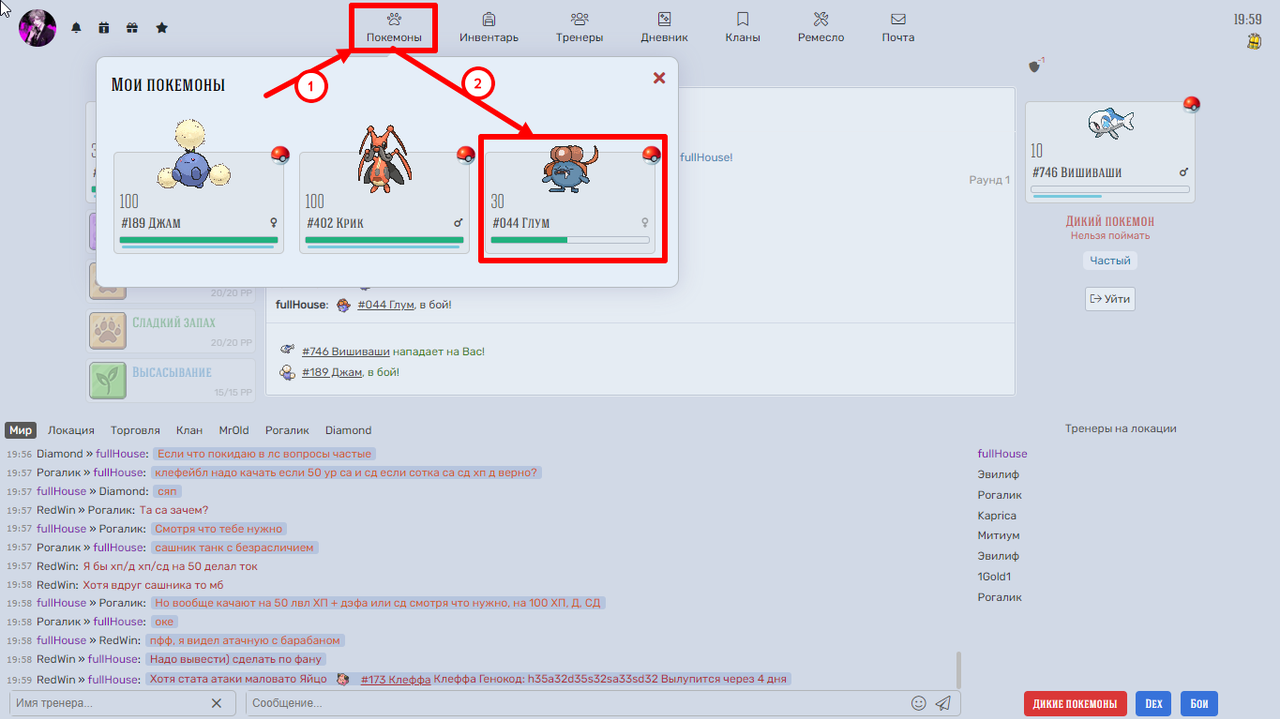The image size is (1280, 719).
Task: Send message with paper plane icon
Action: tap(943, 703)
